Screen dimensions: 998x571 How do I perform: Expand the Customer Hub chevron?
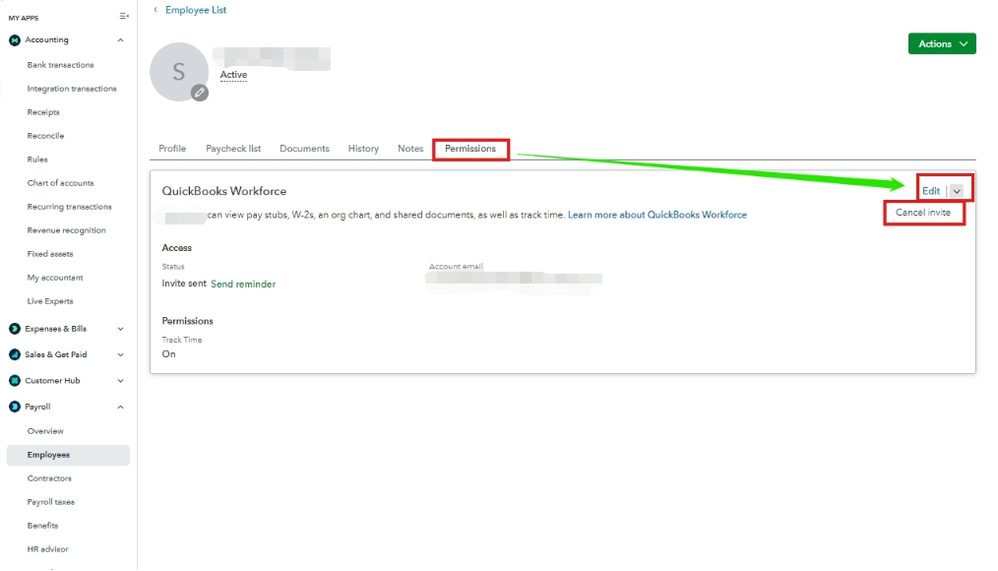point(120,381)
